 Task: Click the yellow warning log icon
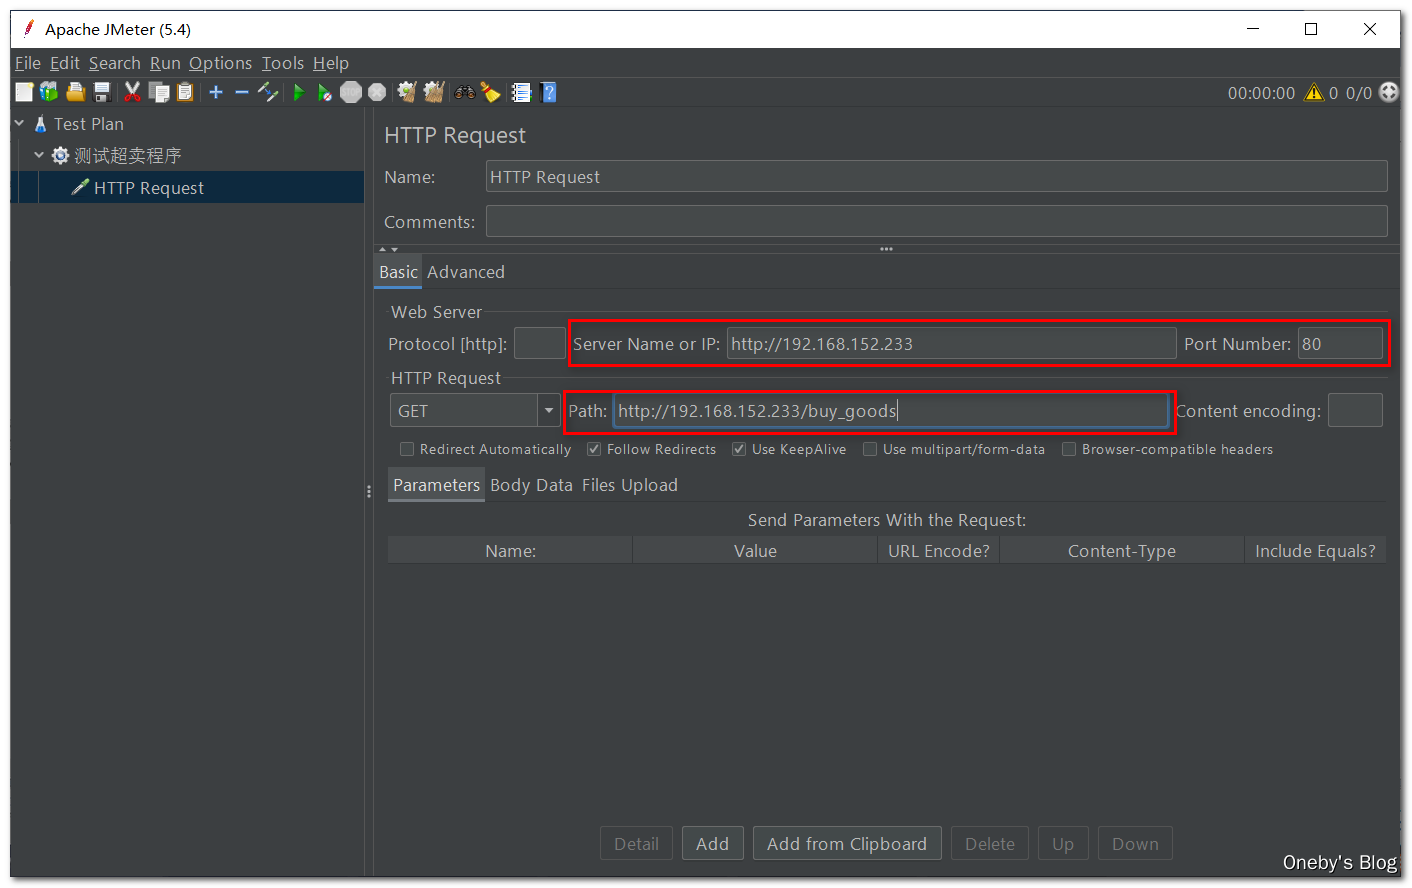(1314, 92)
